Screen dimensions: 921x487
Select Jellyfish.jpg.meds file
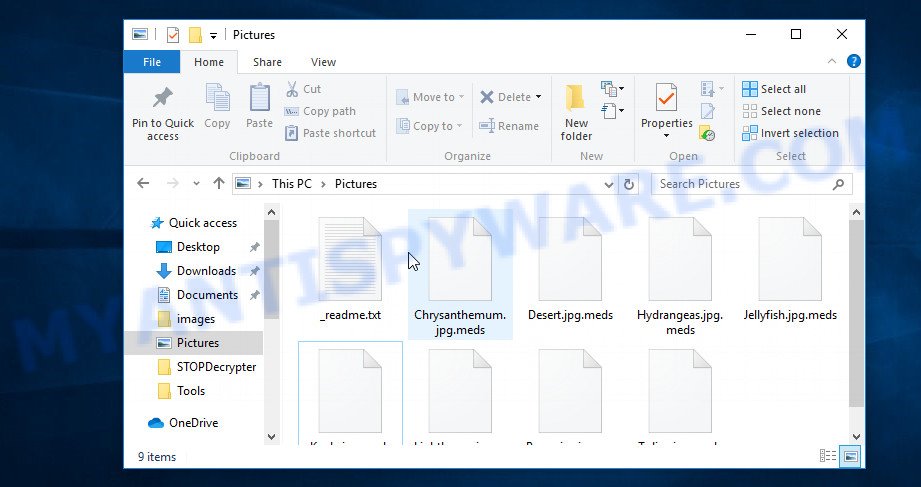[x=790, y=271]
